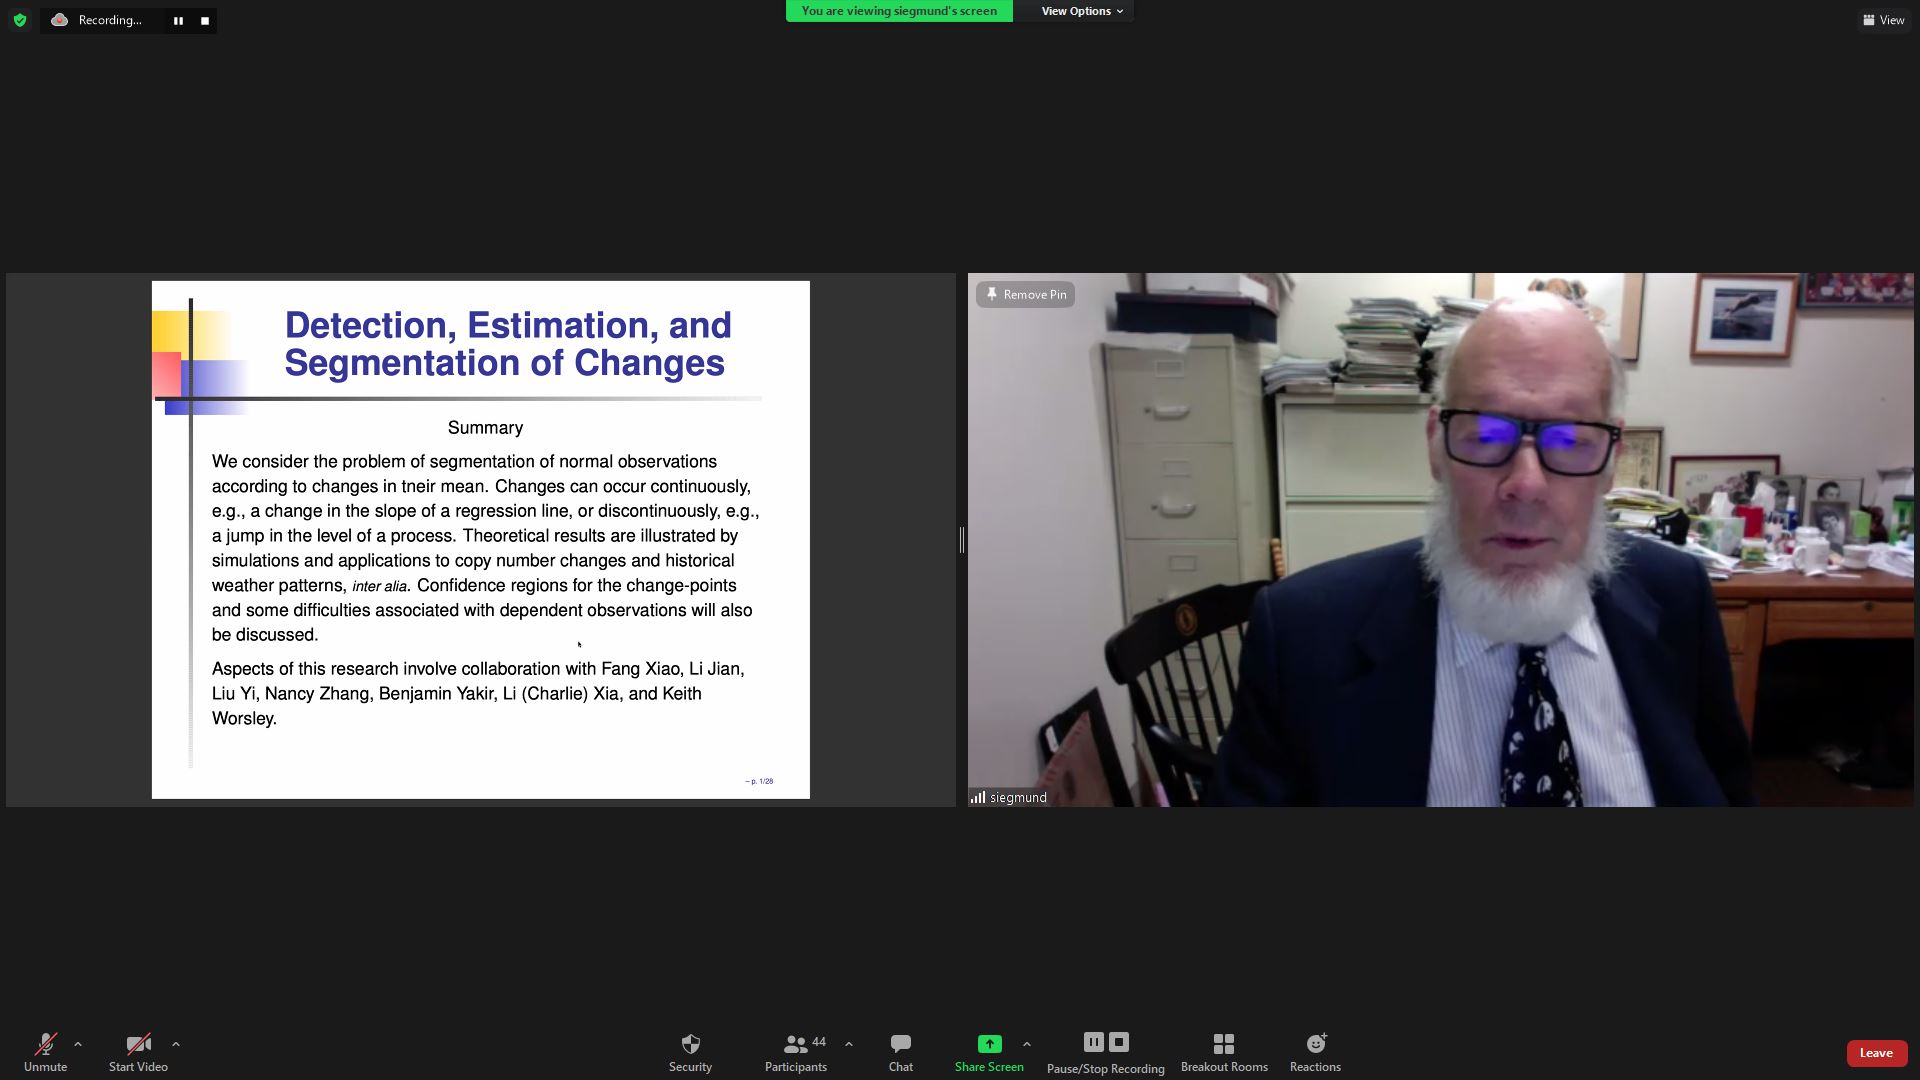The height and width of the screenshot is (1080, 1920).
Task: Click the pinned siegmund video feed
Action: 1440,540
